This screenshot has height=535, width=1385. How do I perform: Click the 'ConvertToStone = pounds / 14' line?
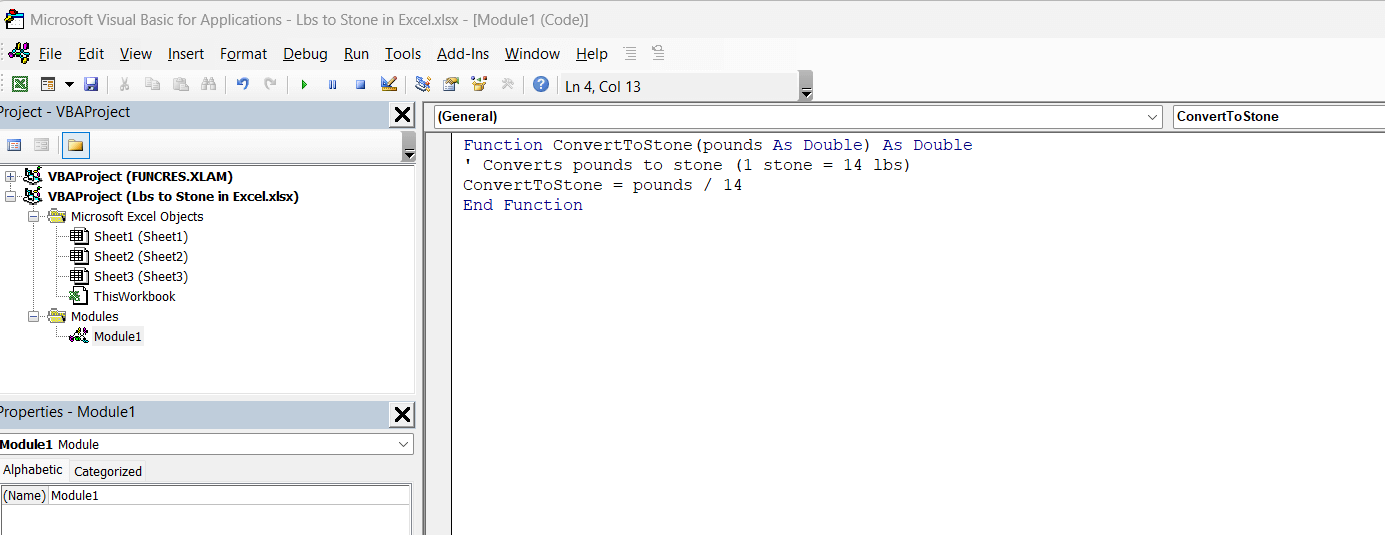point(603,185)
